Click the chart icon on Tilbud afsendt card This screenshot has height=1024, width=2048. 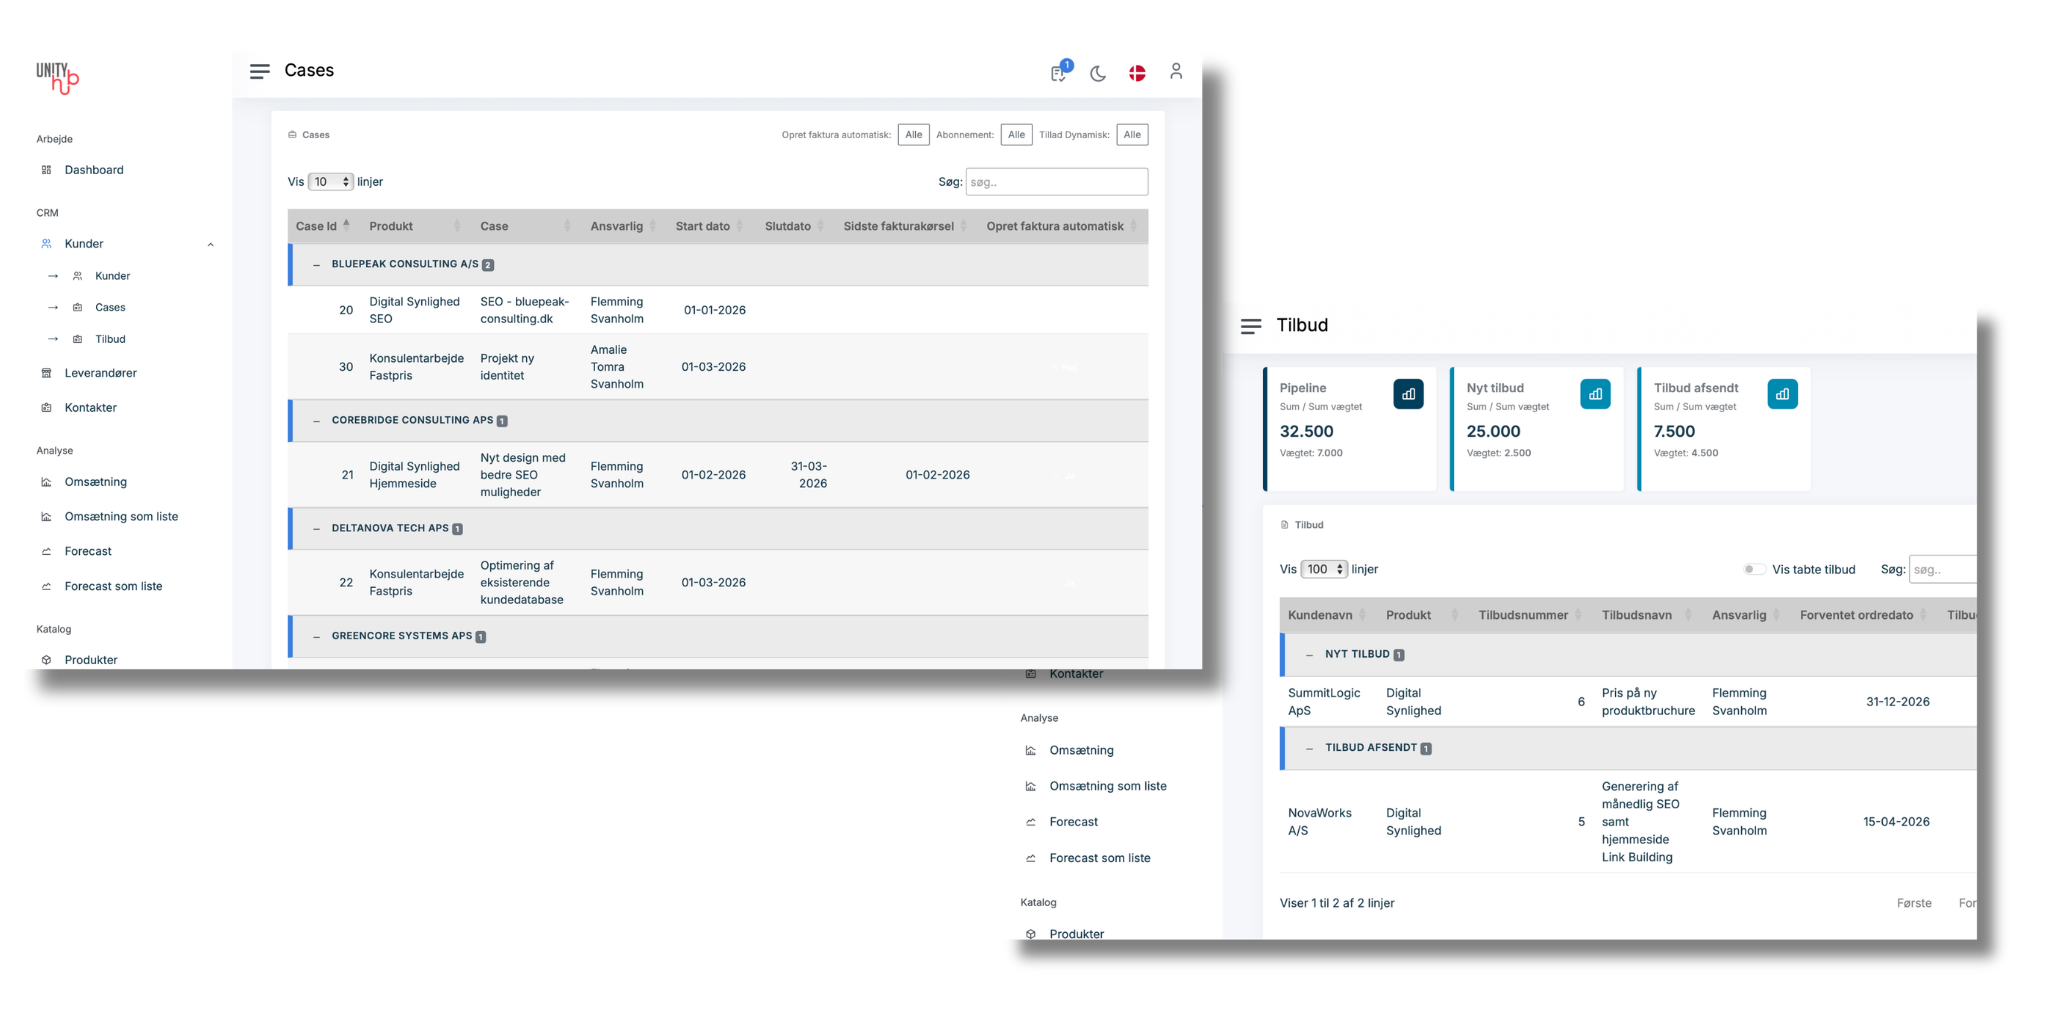[1782, 394]
